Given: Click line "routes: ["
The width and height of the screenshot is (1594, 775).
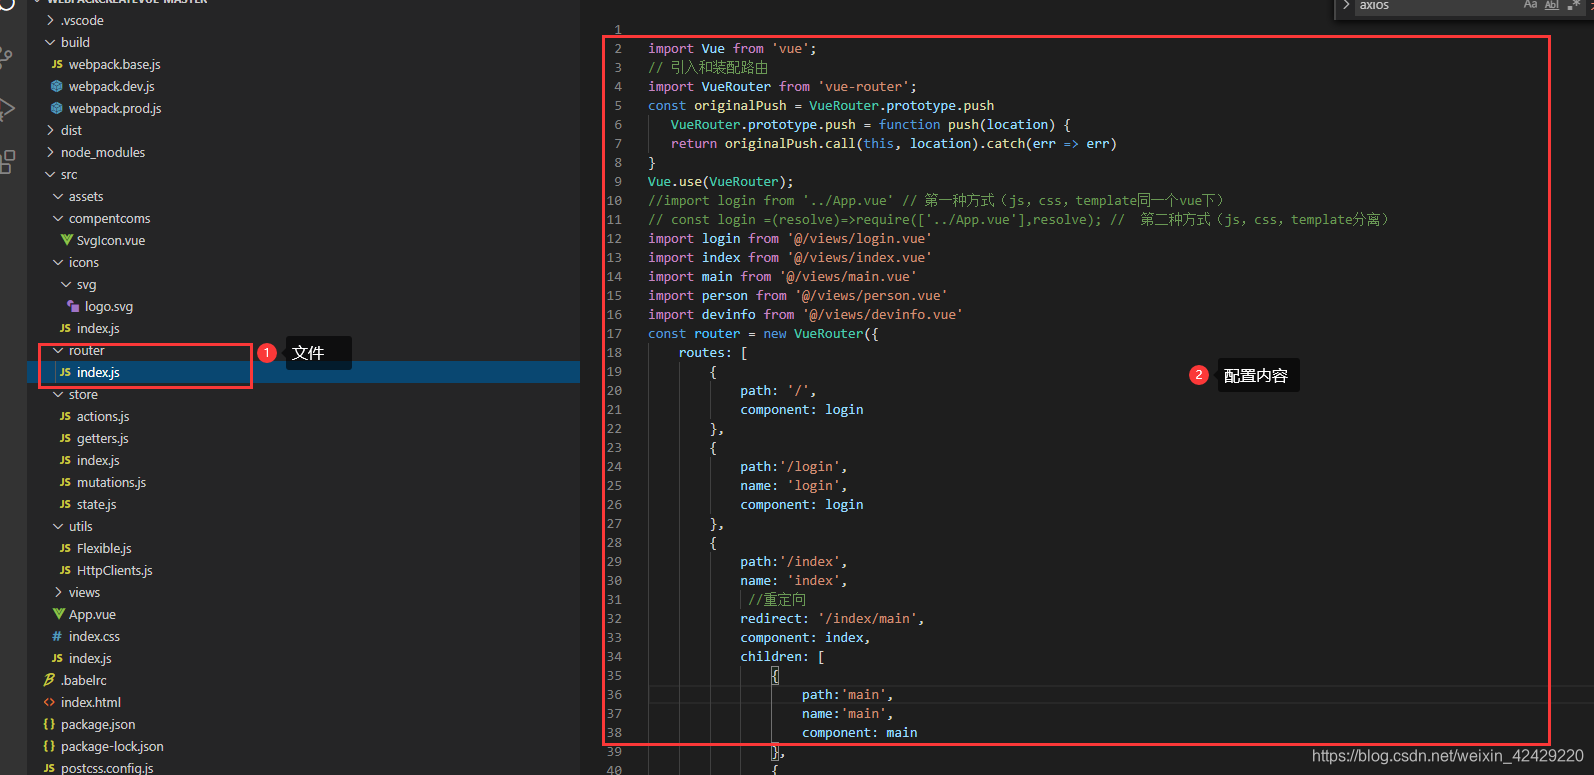Looking at the screenshot, I should click(713, 352).
